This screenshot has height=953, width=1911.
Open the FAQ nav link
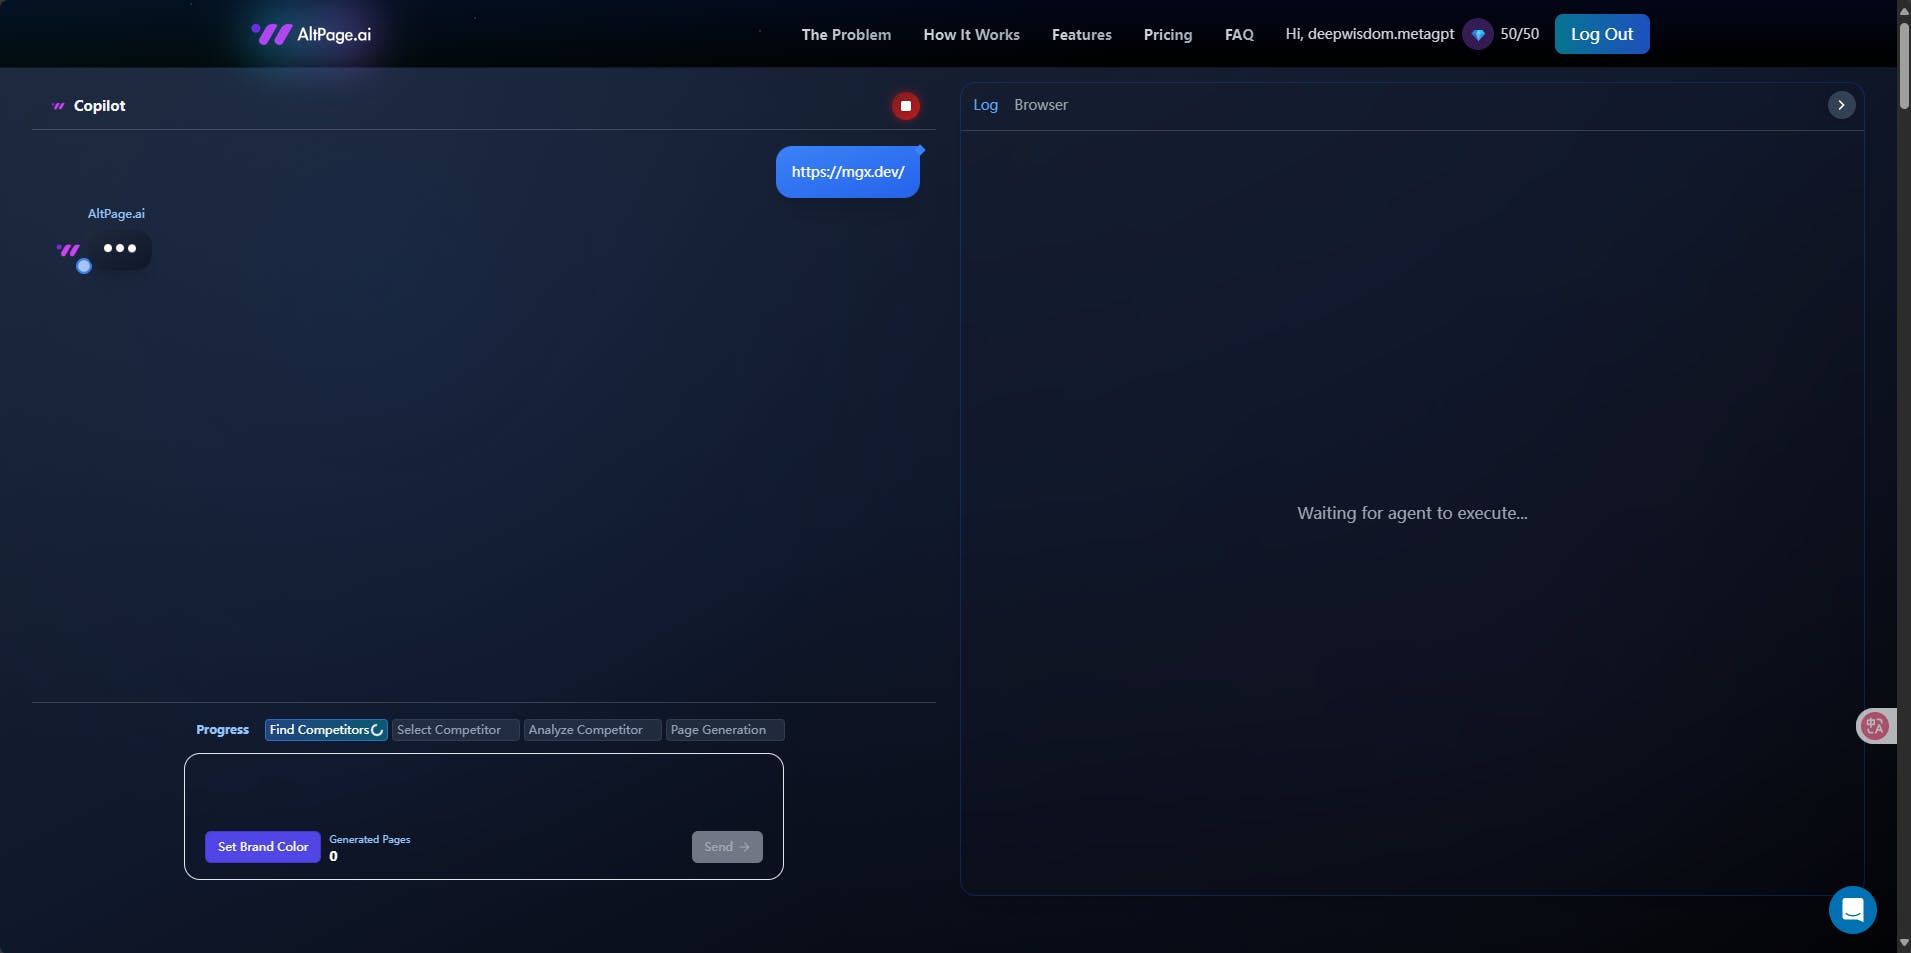pyautogui.click(x=1239, y=35)
